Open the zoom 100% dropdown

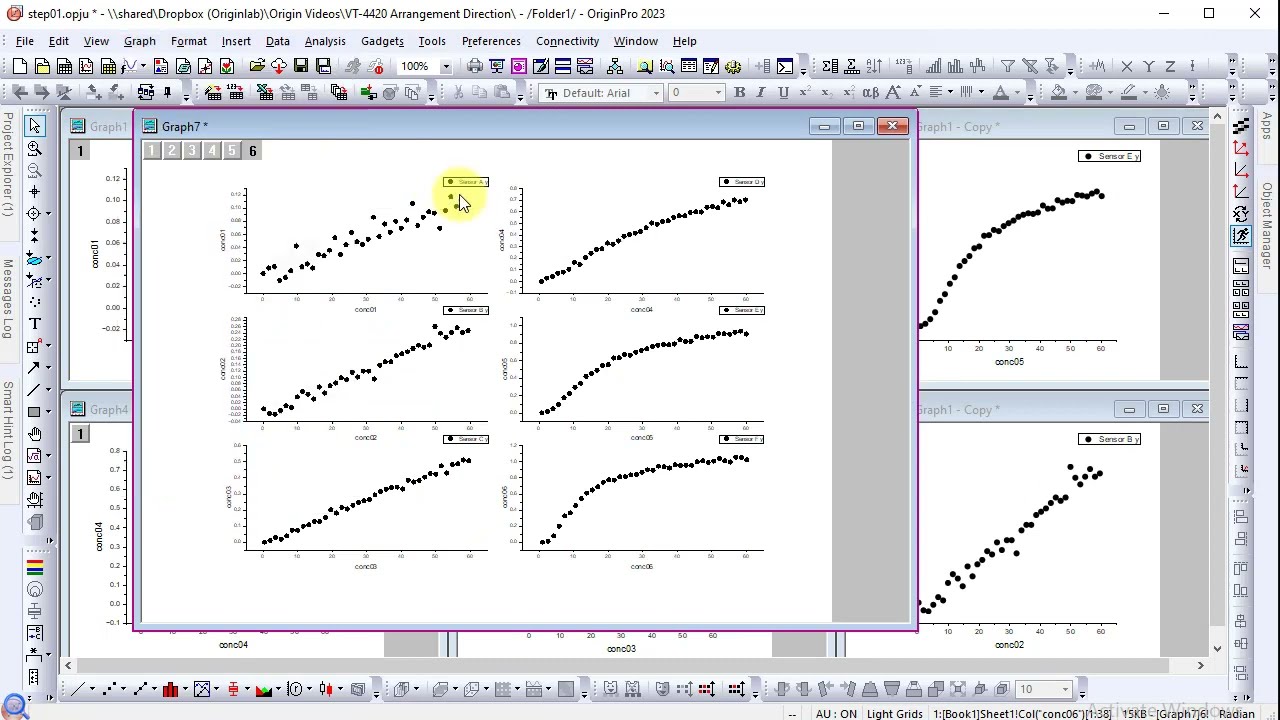pos(445,67)
